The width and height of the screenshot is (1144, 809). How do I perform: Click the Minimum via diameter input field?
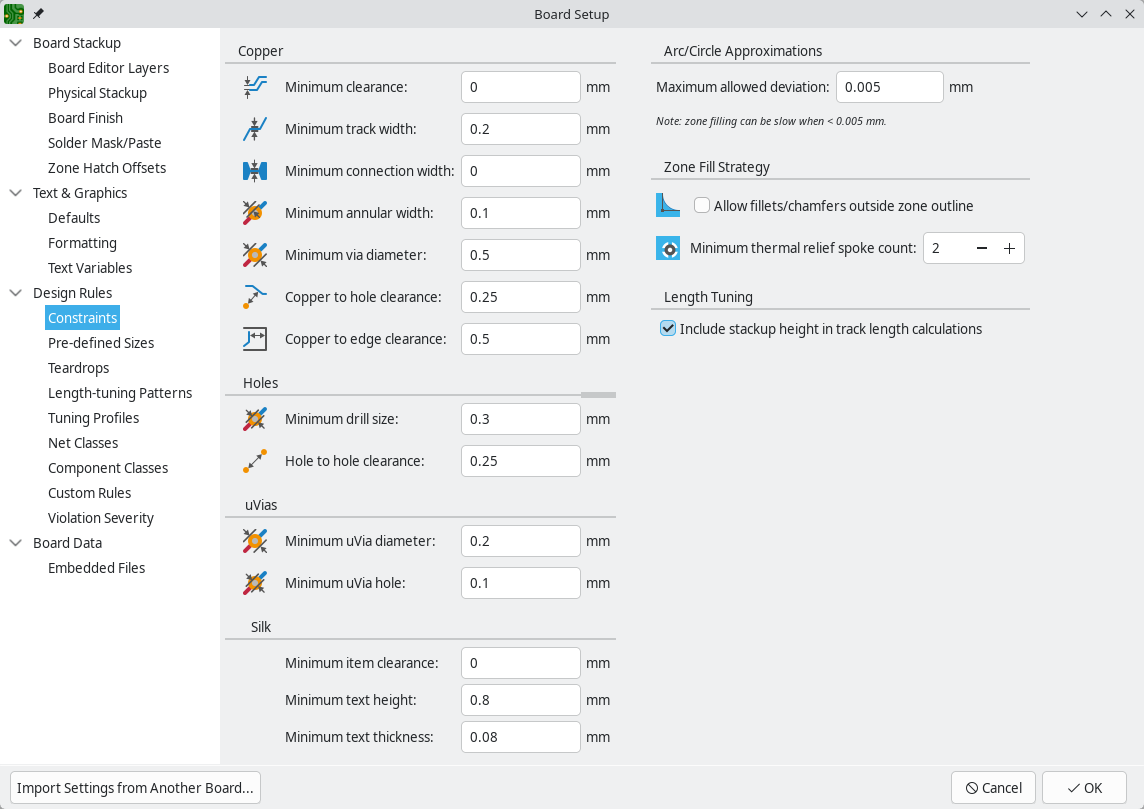coord(520,255)
